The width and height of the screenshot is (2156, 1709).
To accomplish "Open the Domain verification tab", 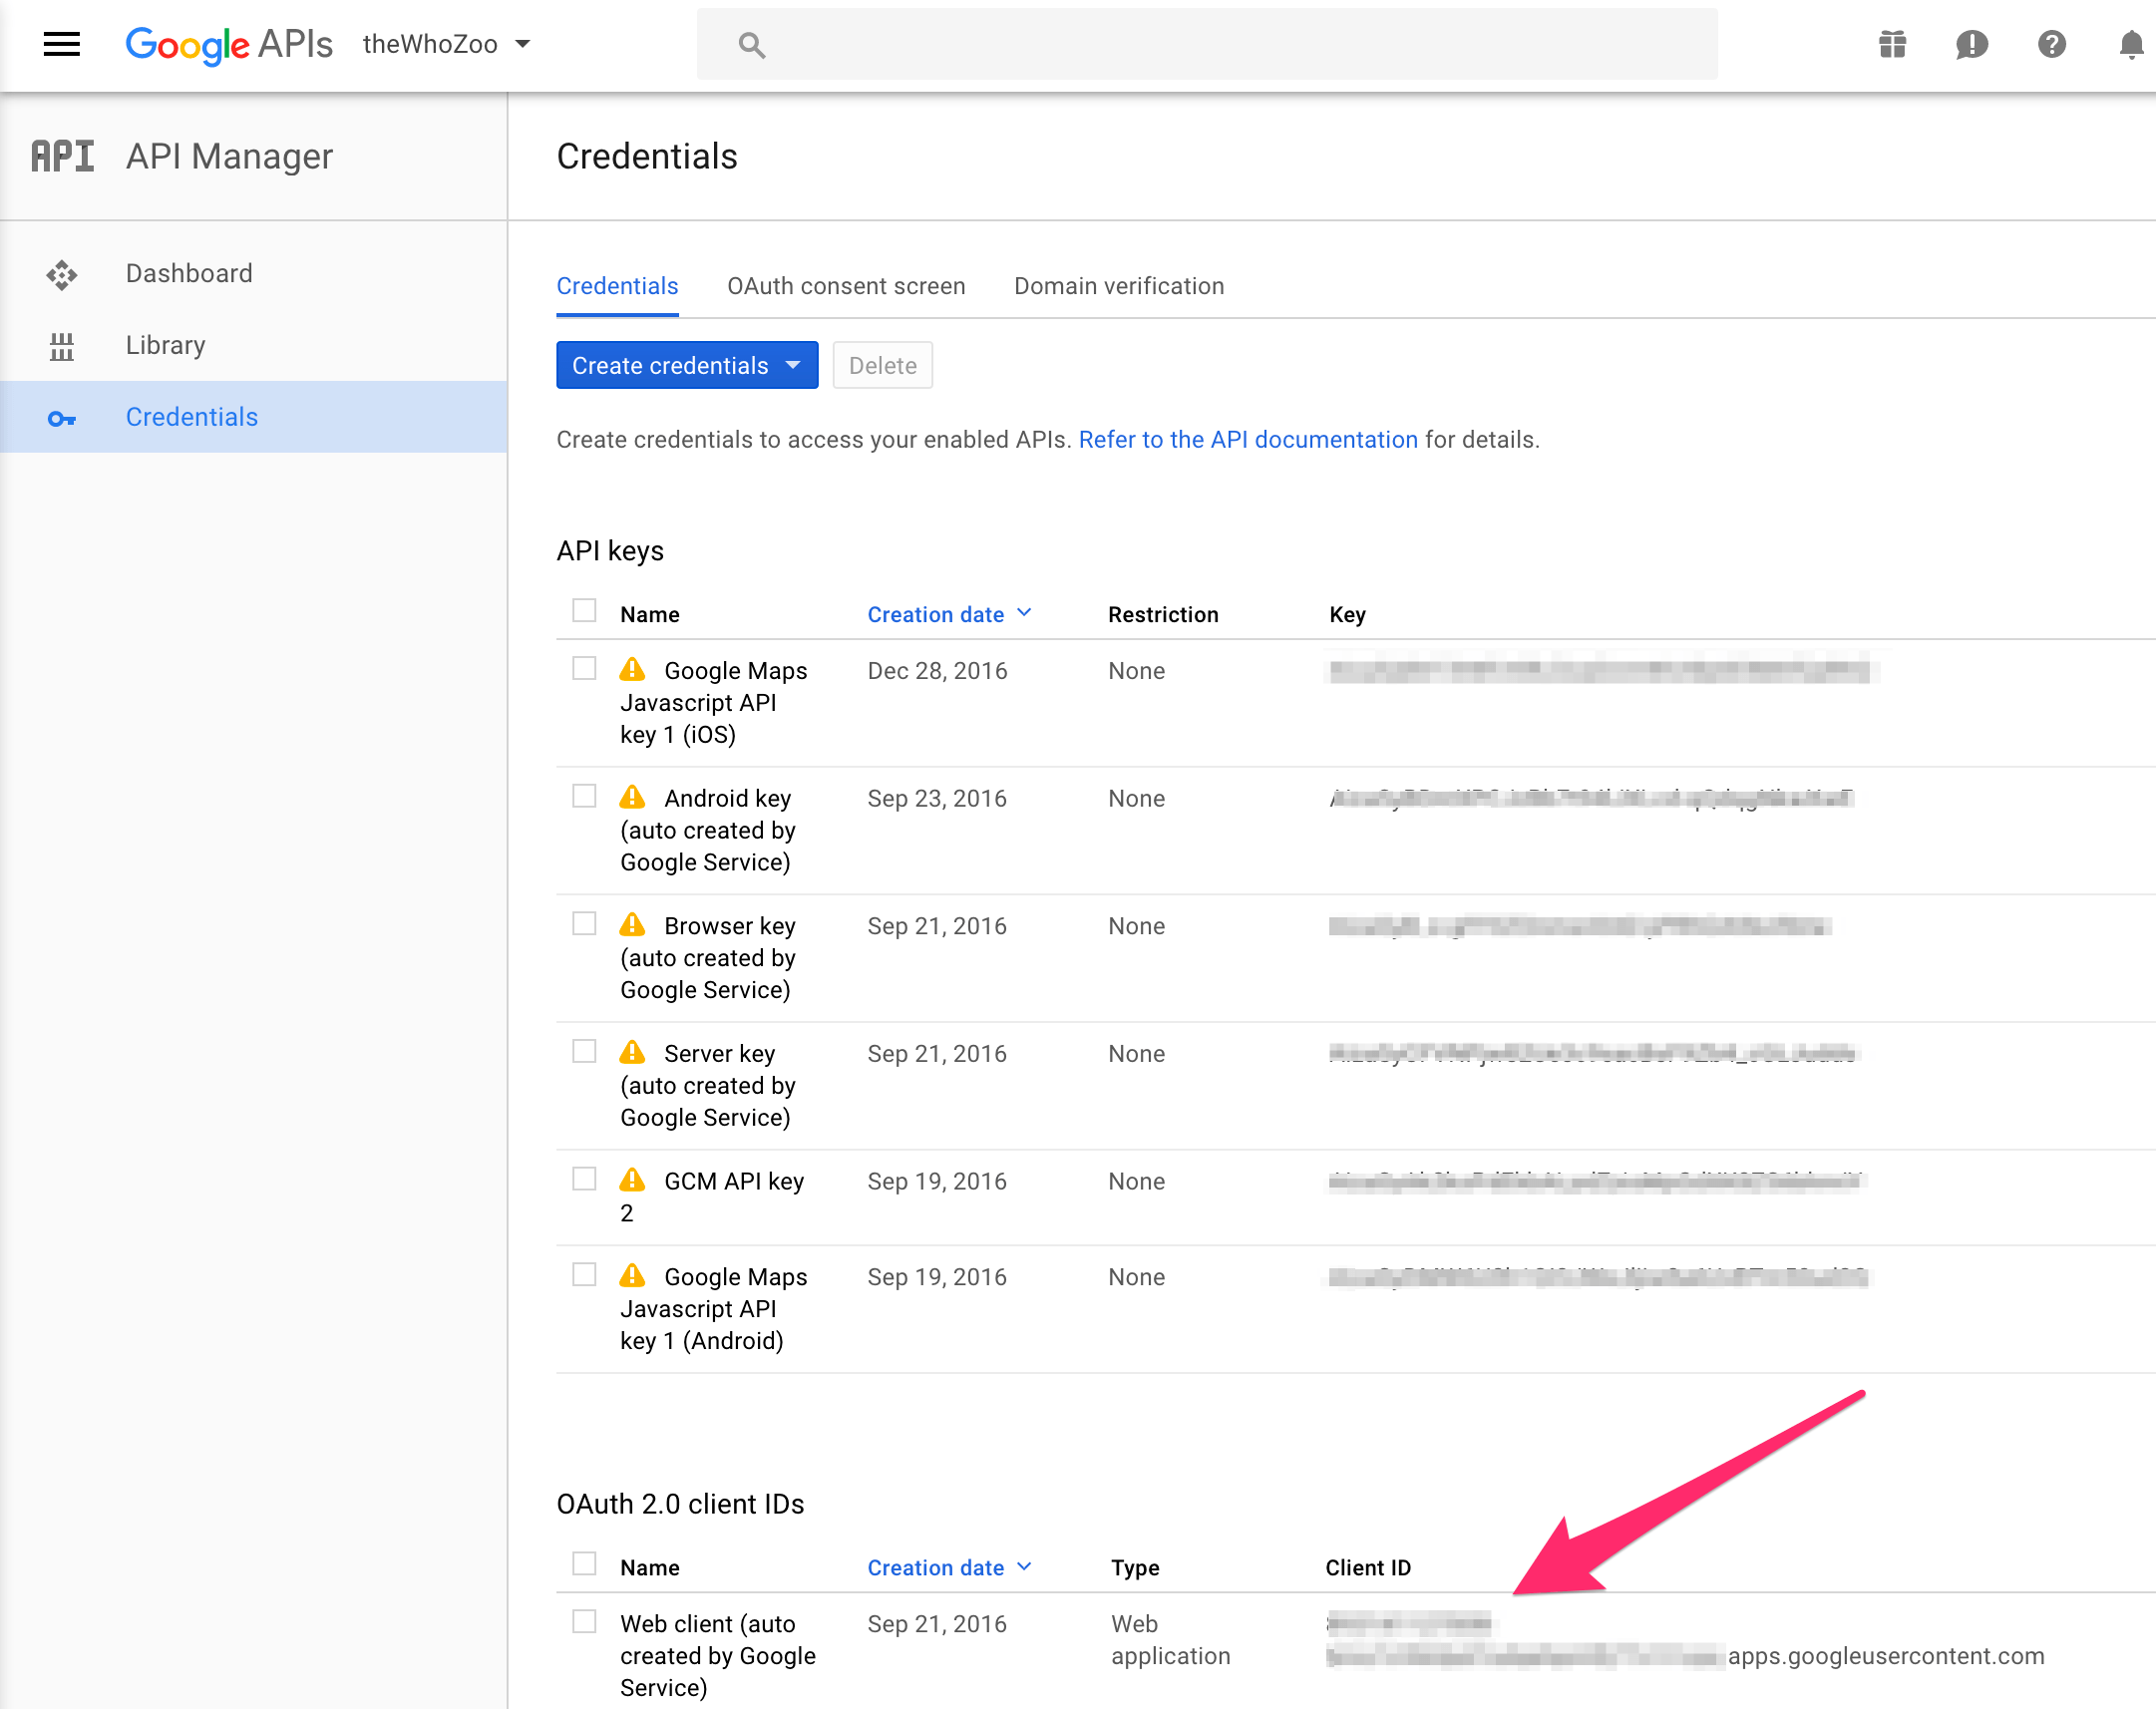I will (x=1118, y=286).
